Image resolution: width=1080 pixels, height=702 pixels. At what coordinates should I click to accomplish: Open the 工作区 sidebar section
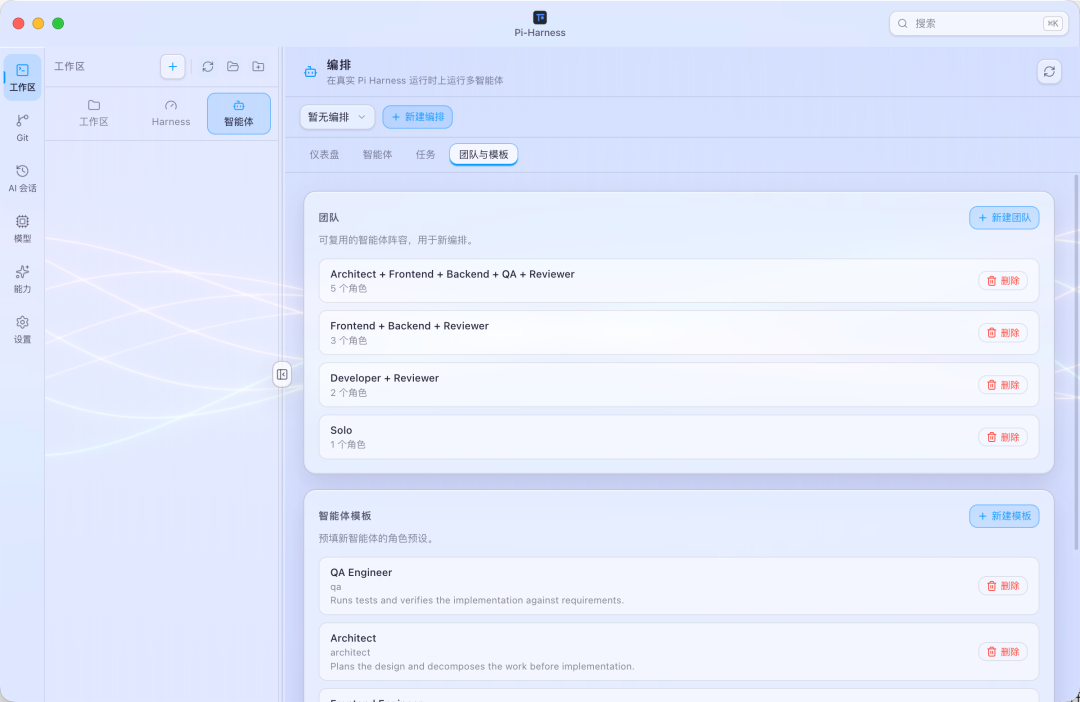pyautogui.click(x=22, y=77)
